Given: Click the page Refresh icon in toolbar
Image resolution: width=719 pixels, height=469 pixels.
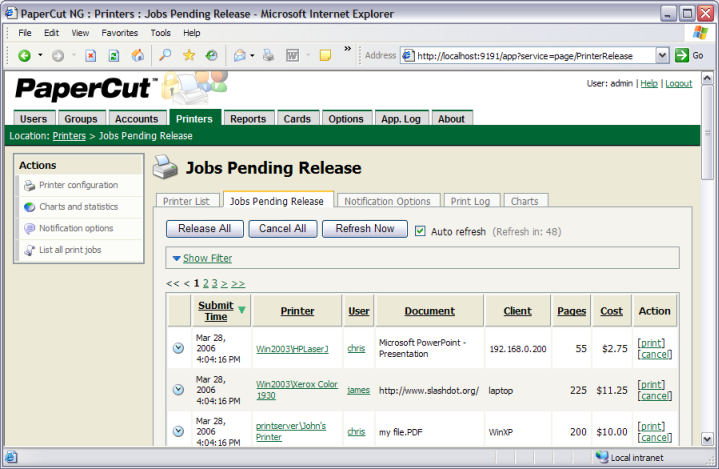Looking at the screenshot, I should point(114,56).
